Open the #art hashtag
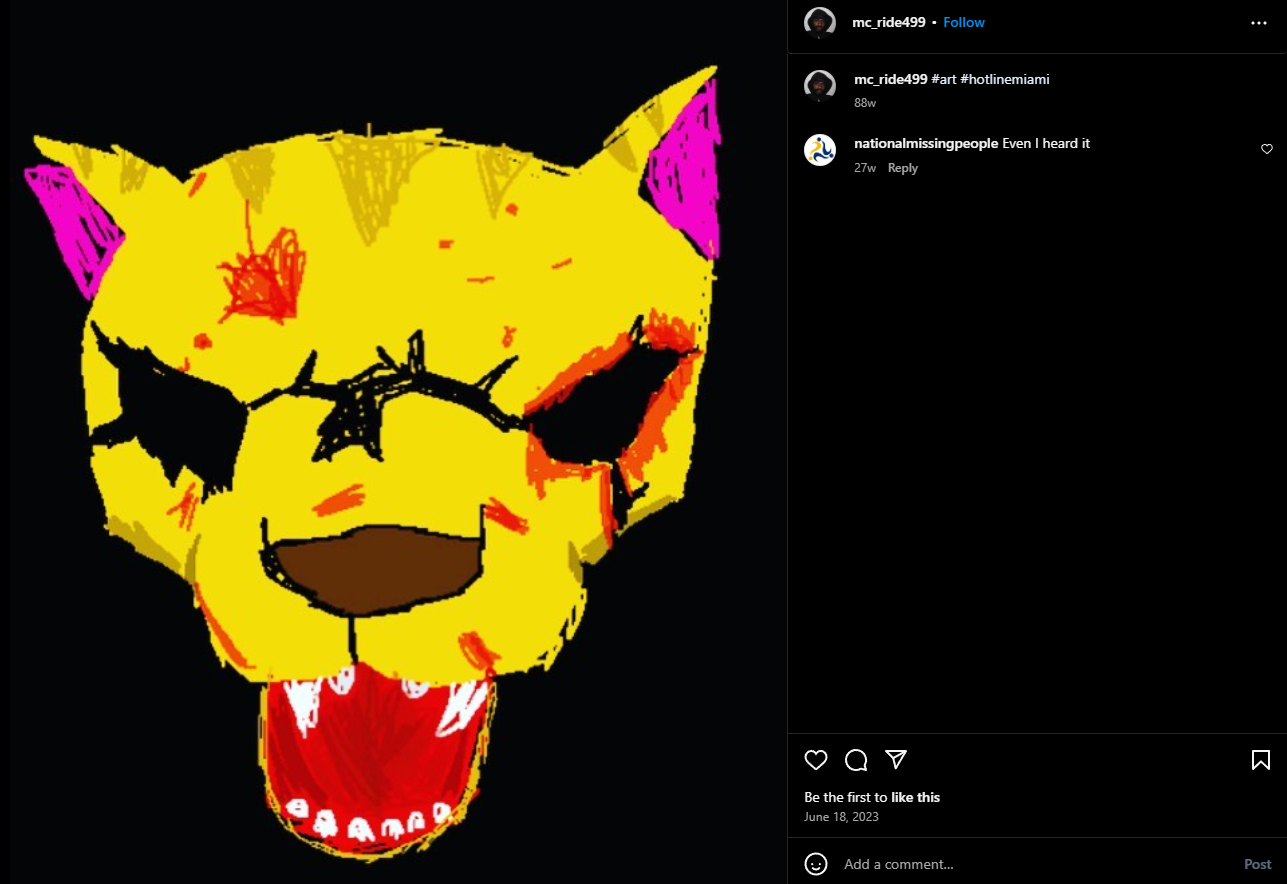Viewport: 1287px width, 884px height. [x=943, y=79]
